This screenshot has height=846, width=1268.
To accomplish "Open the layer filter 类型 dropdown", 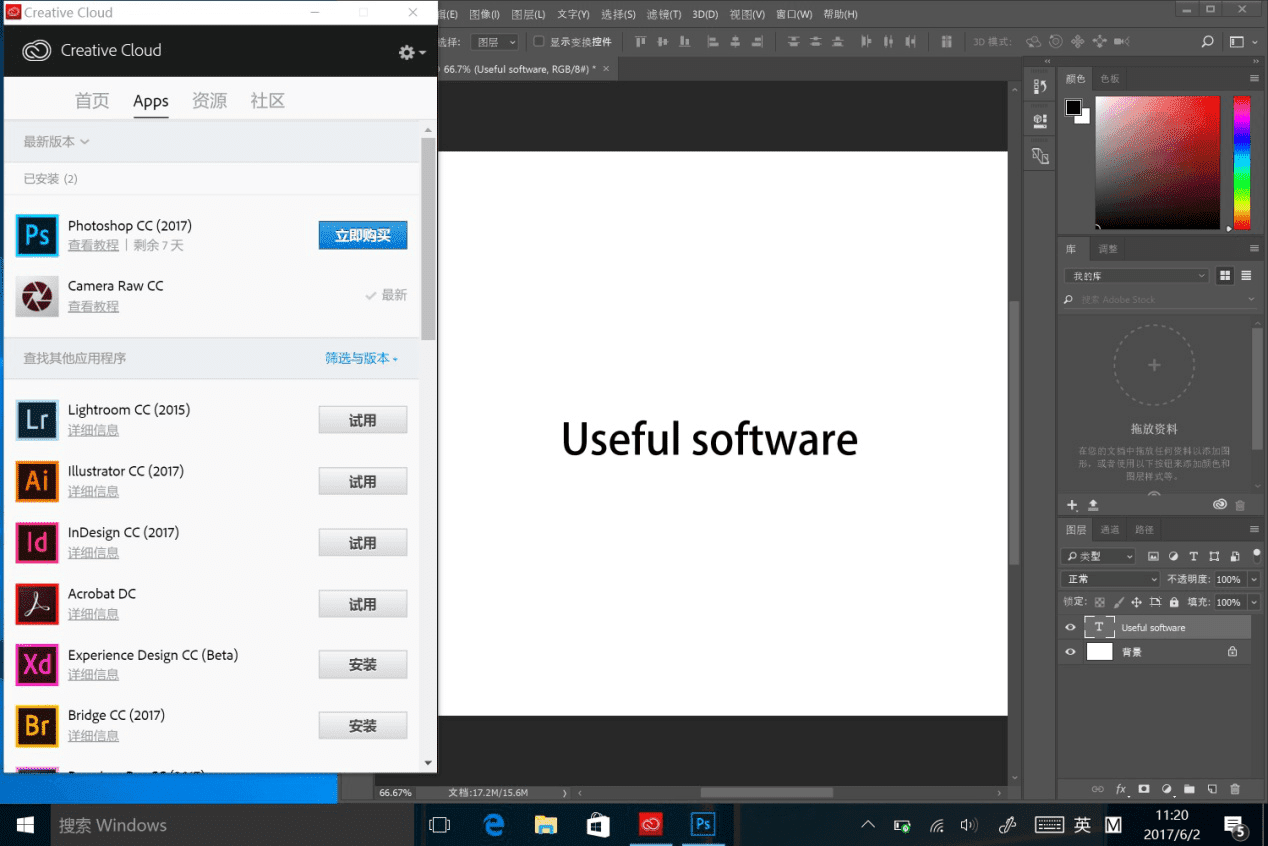I will click(x=1099, y=556).
